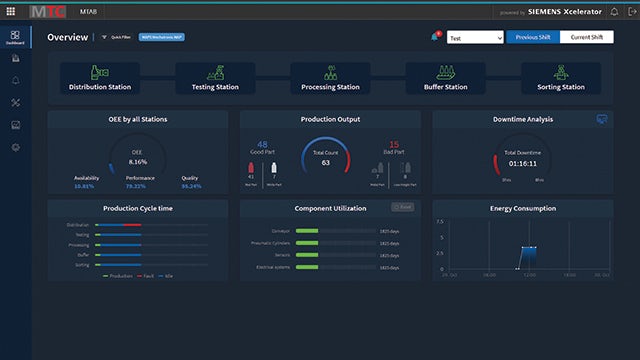Click the white part bottle icon

pos(274,167)
